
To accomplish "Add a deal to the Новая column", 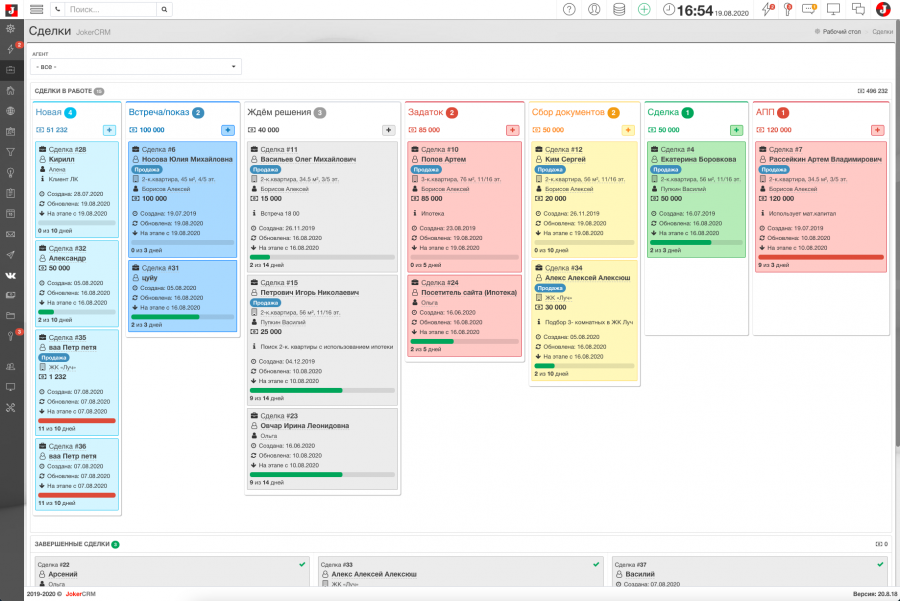I will (x=109, y=130).
